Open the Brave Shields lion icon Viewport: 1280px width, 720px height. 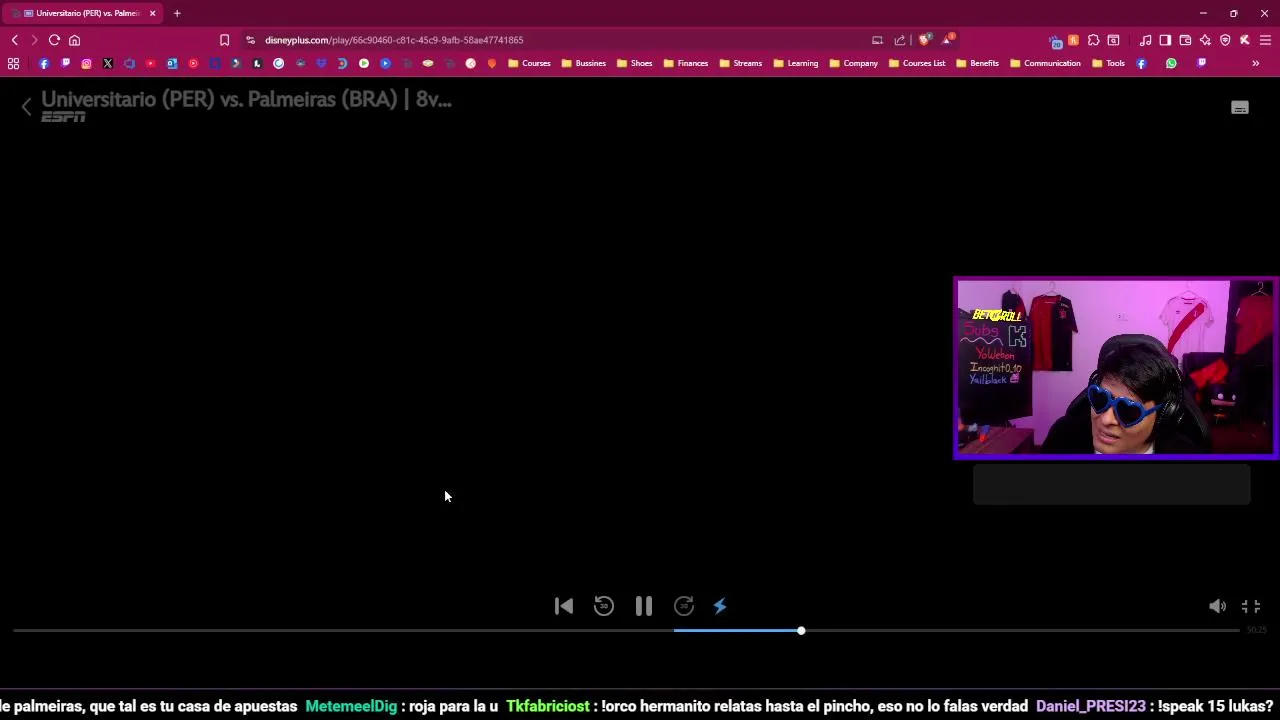[925, 40]
